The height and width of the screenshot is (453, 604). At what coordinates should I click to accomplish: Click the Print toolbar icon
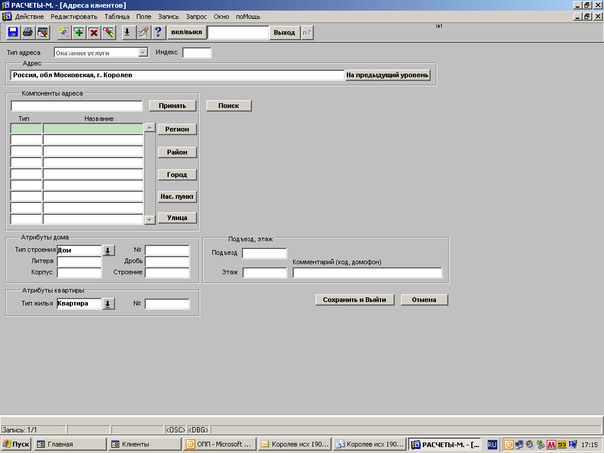tap(27, 33)
